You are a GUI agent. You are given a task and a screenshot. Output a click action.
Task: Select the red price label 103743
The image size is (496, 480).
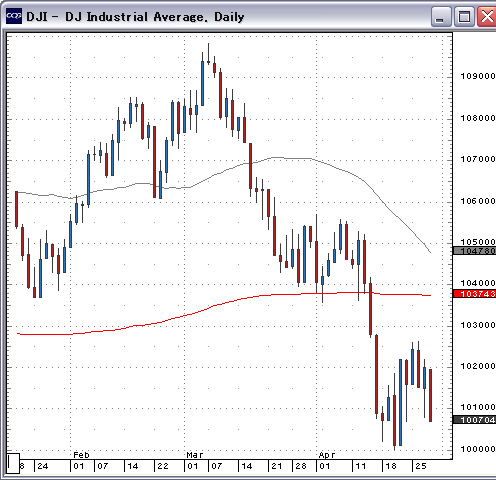tap(475, 294)
